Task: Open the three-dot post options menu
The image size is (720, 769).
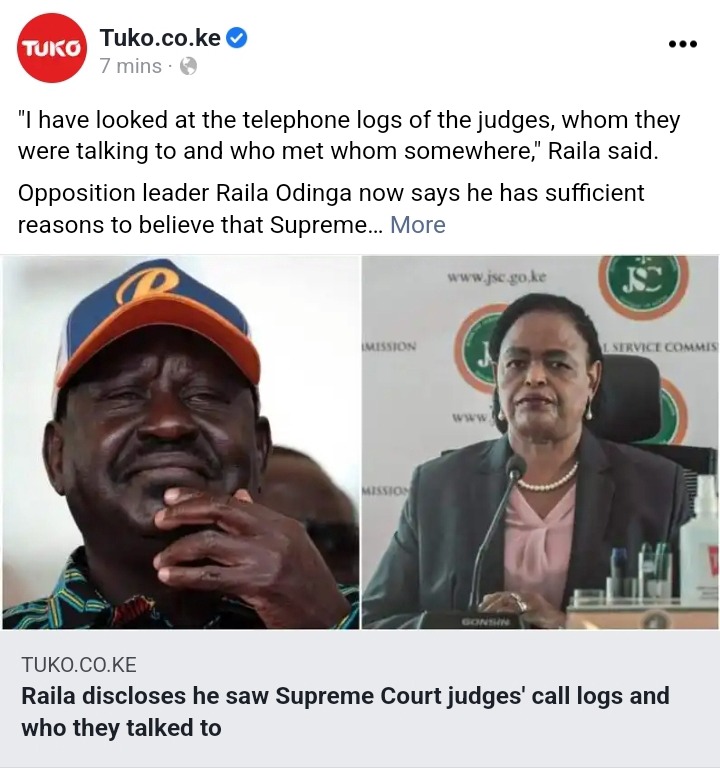Action: 683,44
